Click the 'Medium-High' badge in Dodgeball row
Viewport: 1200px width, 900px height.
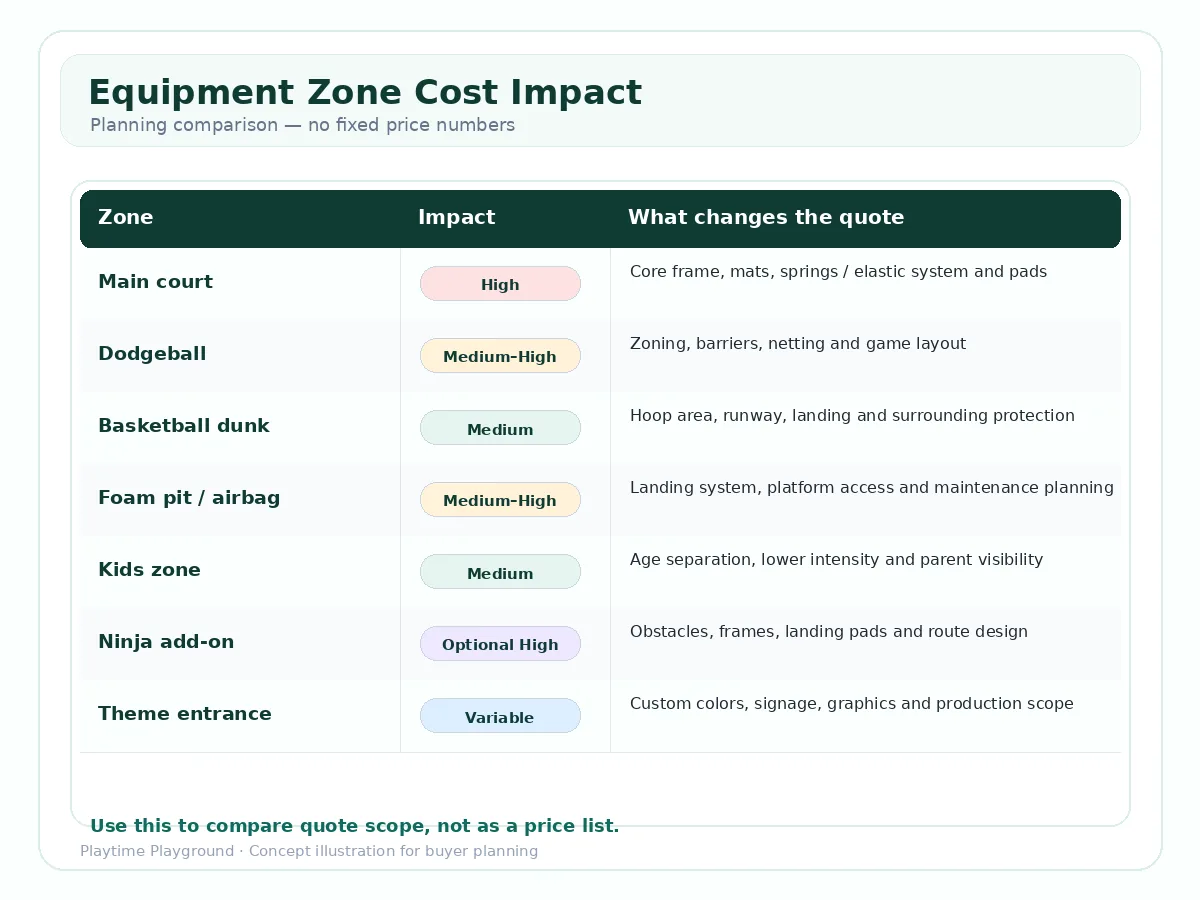(500, 356)
